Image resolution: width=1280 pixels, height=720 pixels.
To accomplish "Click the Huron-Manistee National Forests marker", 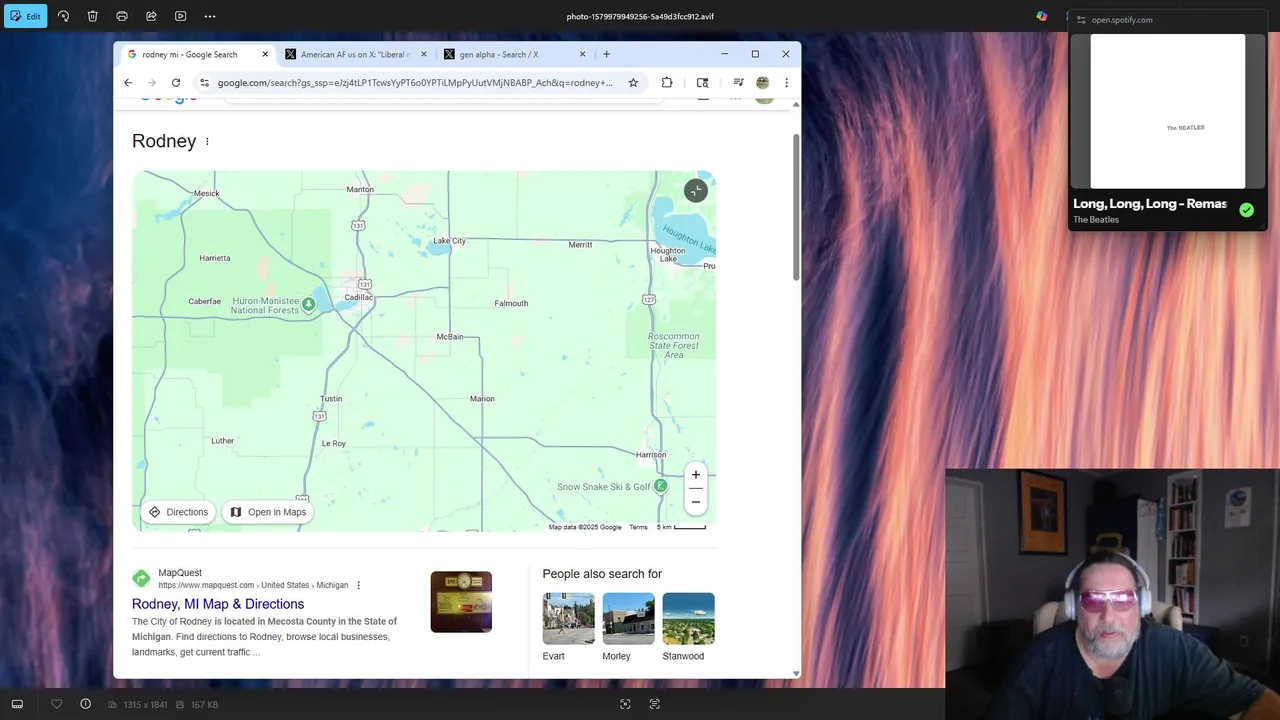I will coord(309,304).
